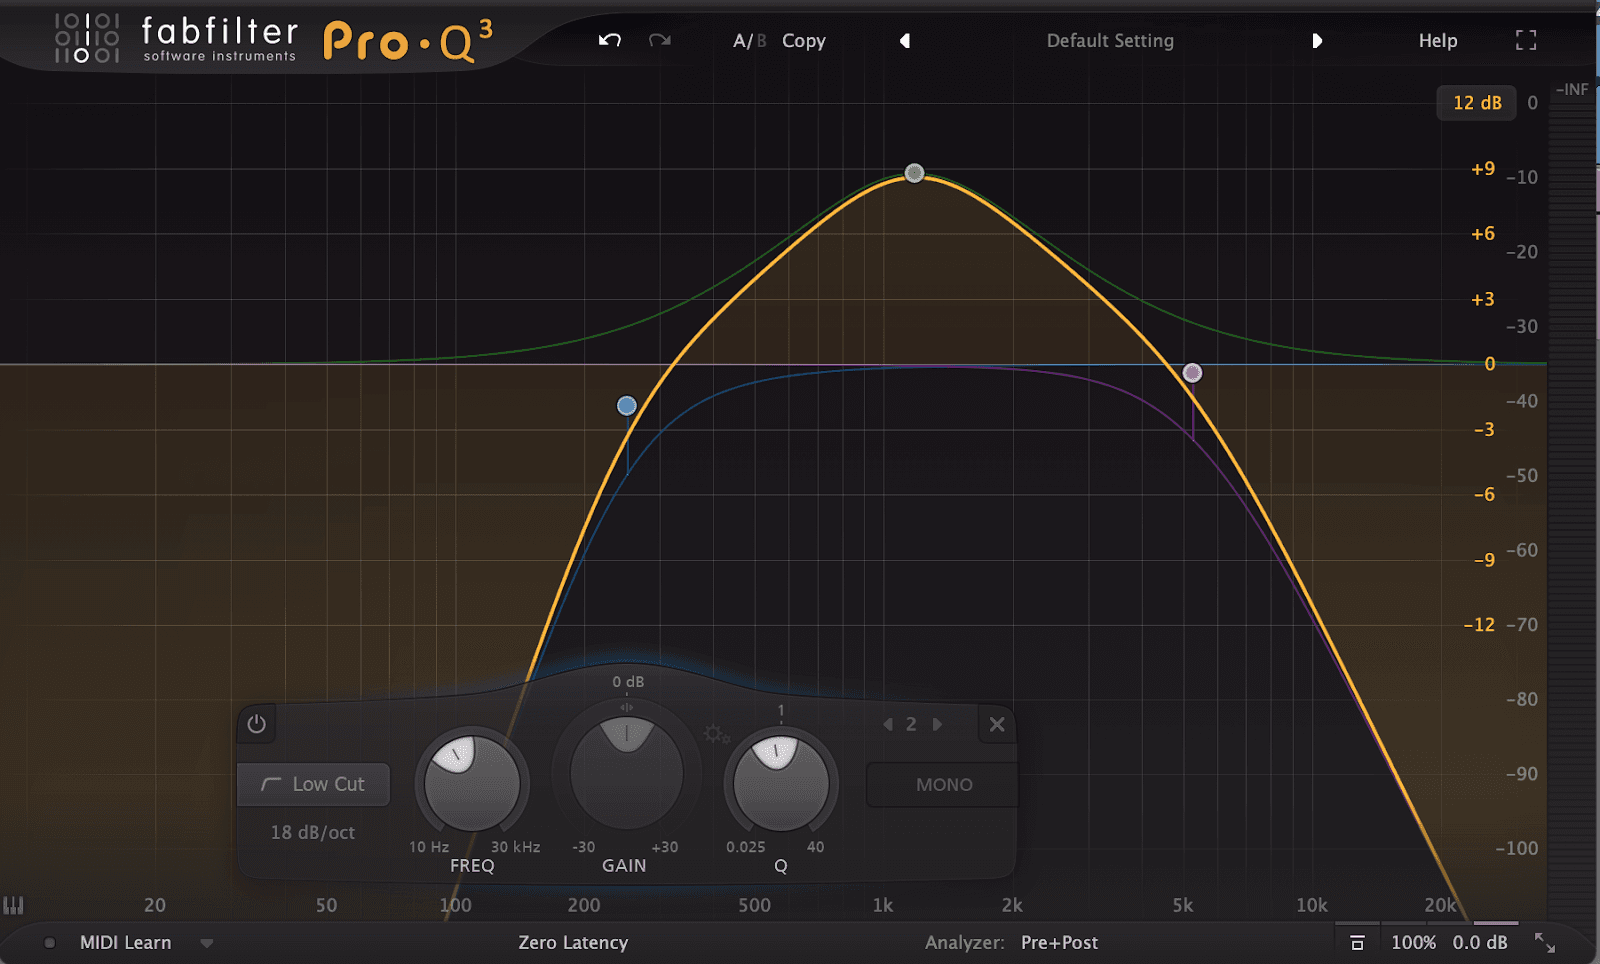Image resolution: width=1600 pixels, height=964 pixels.
Task: Select the purple high cut band node
Action: tap(1192, 373)
